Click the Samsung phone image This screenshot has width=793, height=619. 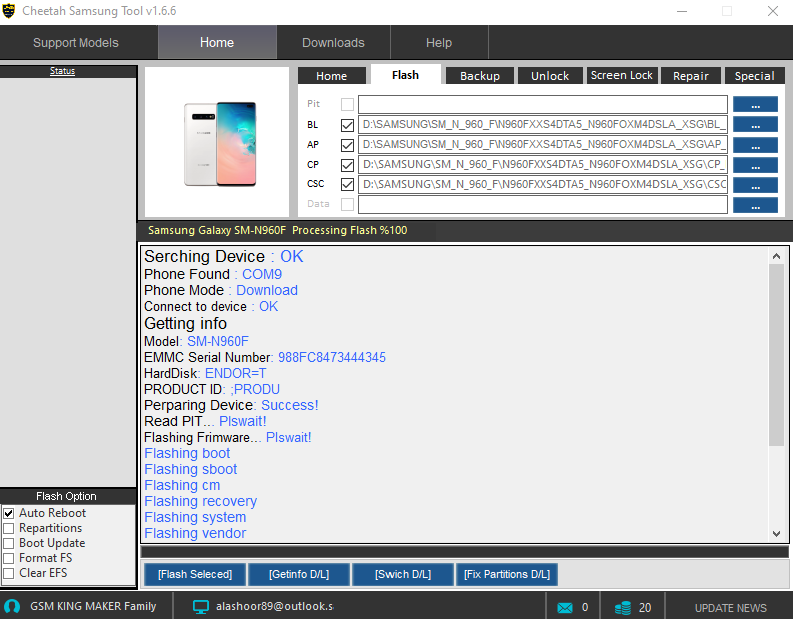tap(220, 144)
